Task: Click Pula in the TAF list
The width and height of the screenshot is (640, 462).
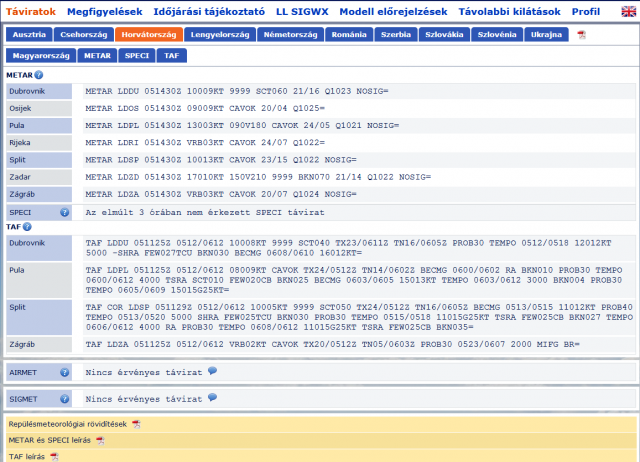Action: tap(39, 280)
